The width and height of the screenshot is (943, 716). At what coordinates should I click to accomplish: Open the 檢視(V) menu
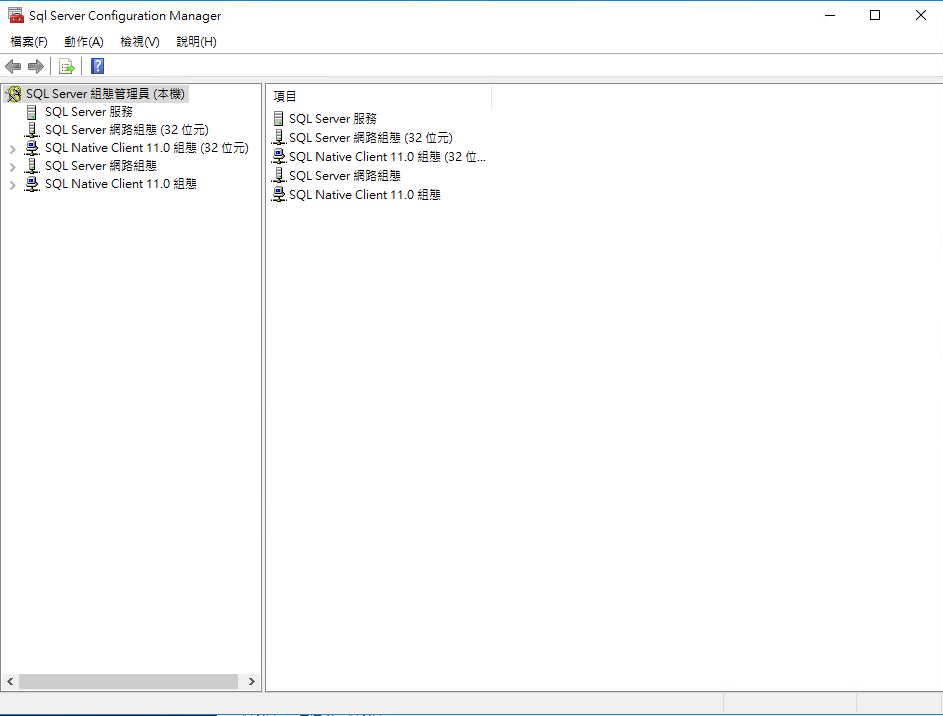[140, 41]
